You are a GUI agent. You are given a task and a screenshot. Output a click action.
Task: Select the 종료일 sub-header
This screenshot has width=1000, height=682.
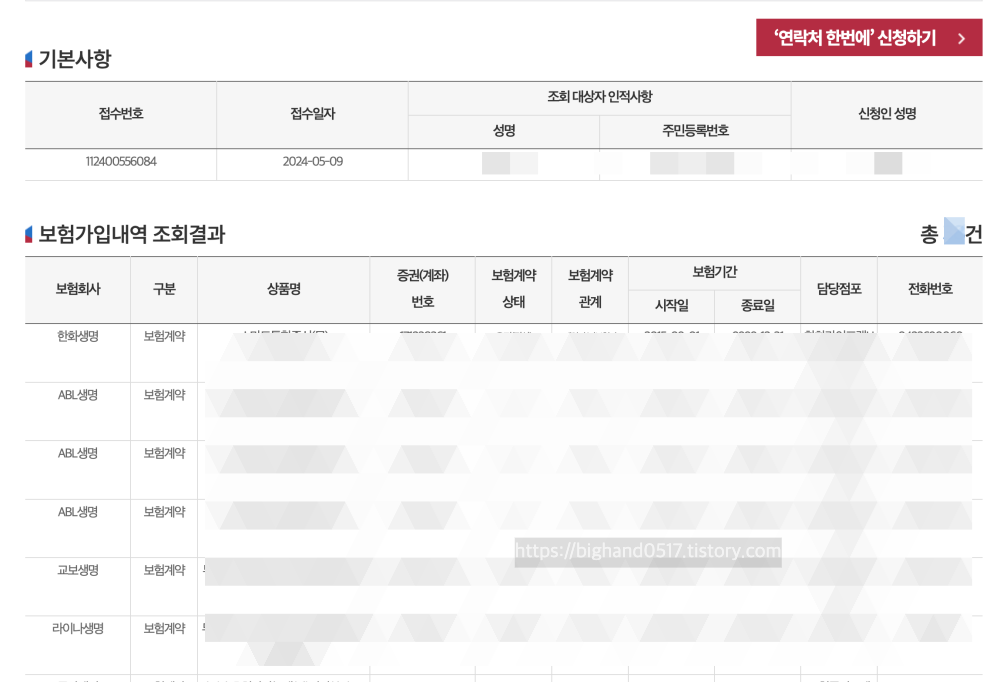click(758, 306)
